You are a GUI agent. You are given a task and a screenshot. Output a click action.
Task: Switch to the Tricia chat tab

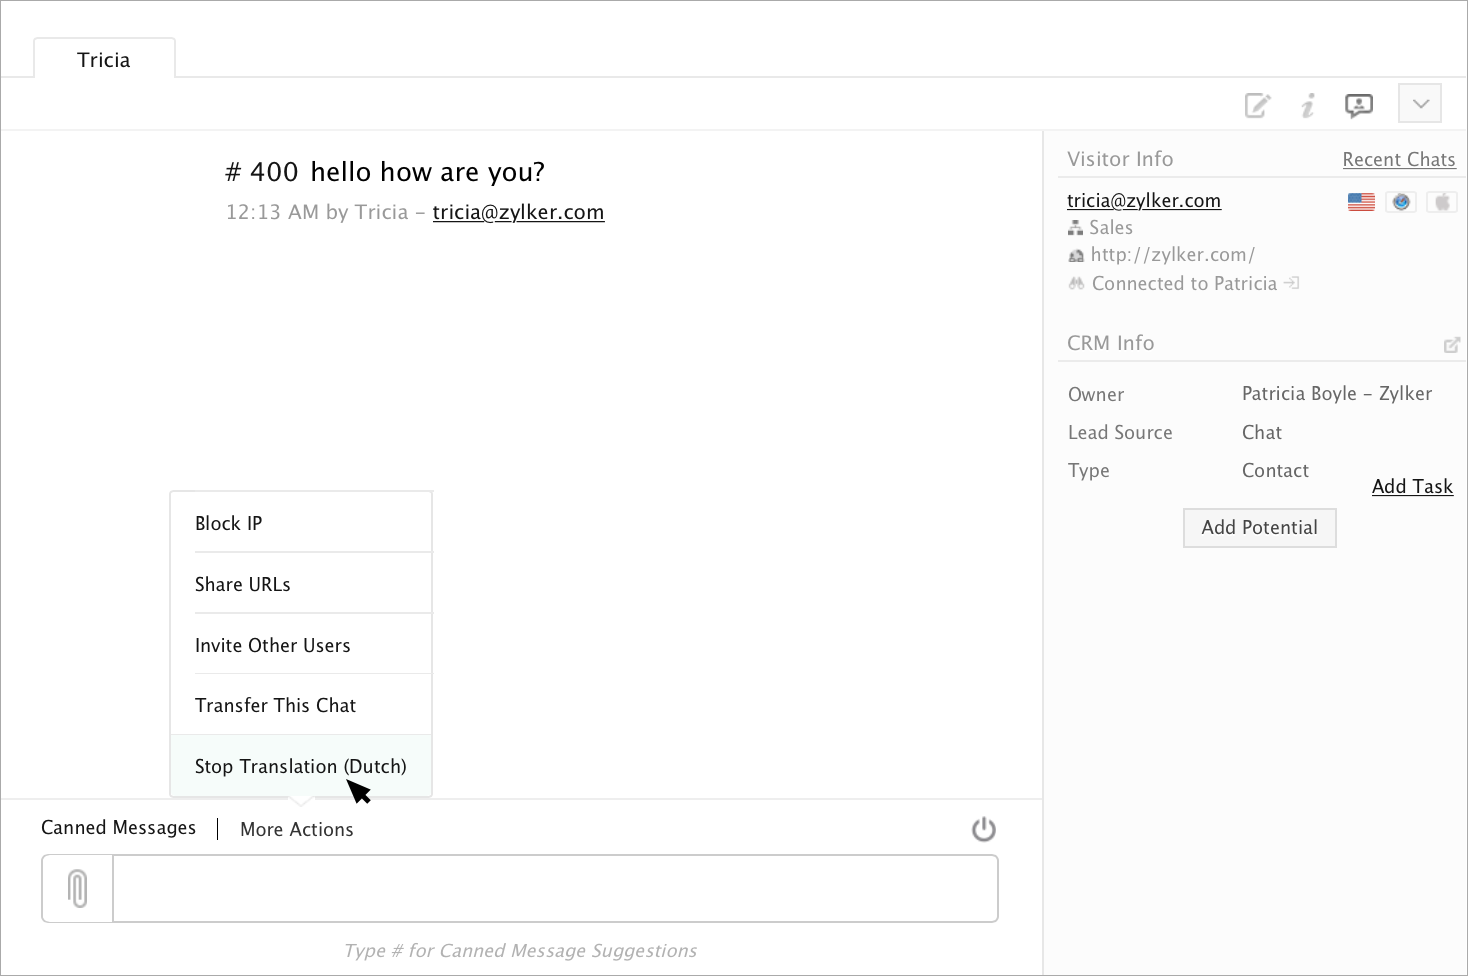(x=104, y=60)
